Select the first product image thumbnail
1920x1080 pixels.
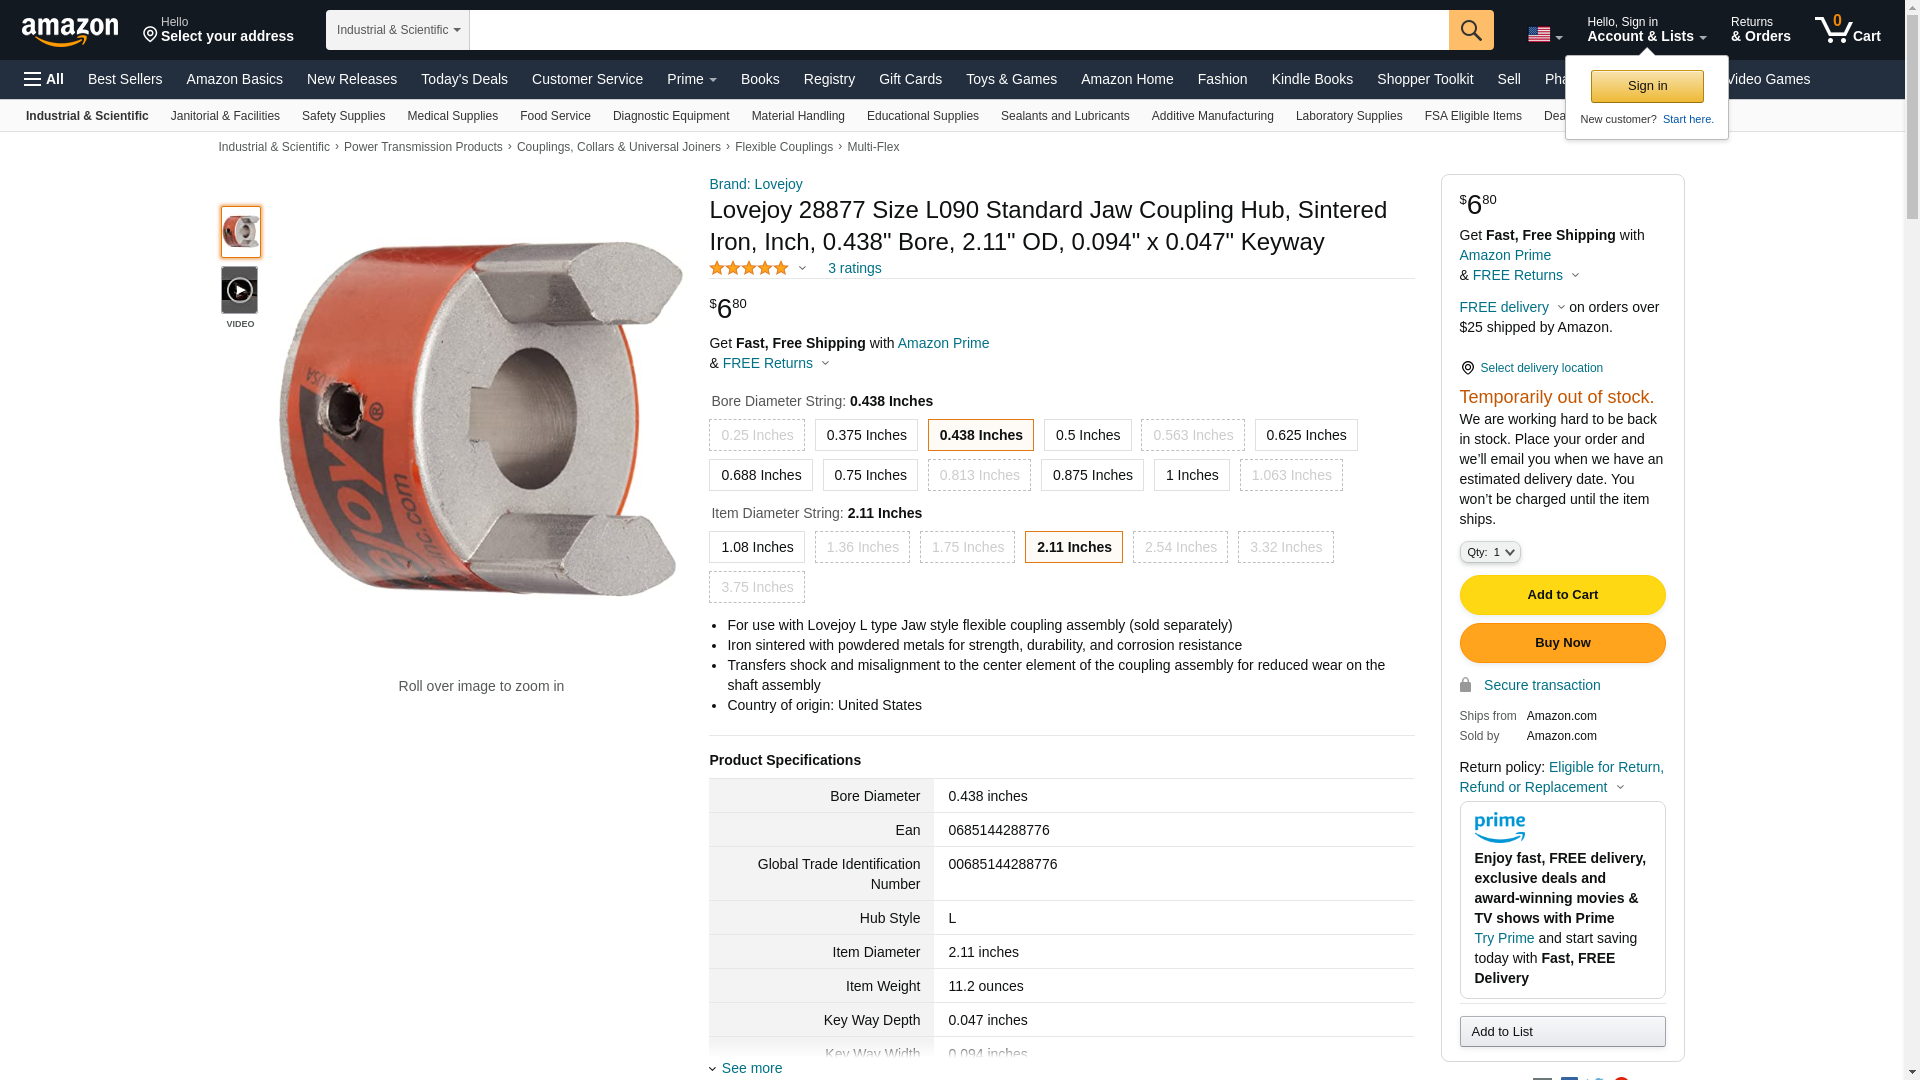pos(241,232)
